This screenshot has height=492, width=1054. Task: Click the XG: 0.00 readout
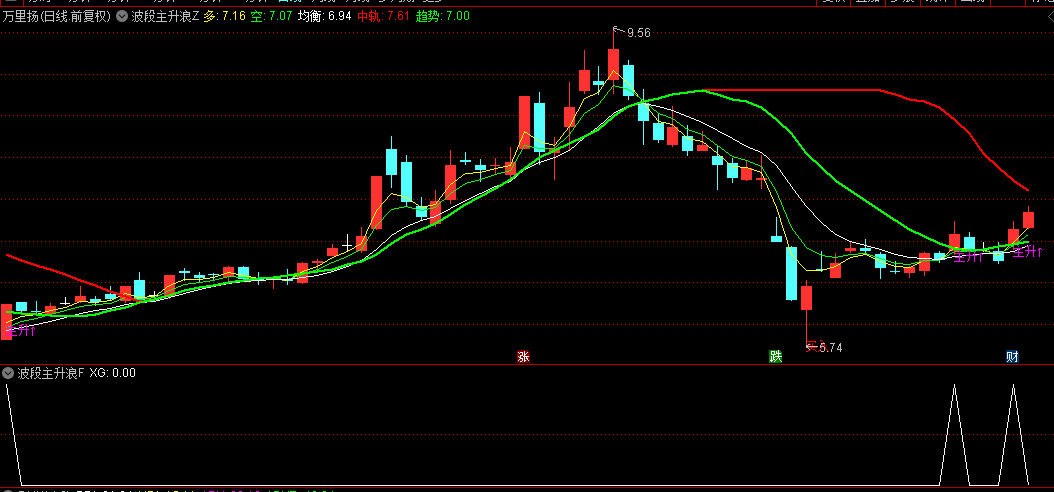coord(112,372)
